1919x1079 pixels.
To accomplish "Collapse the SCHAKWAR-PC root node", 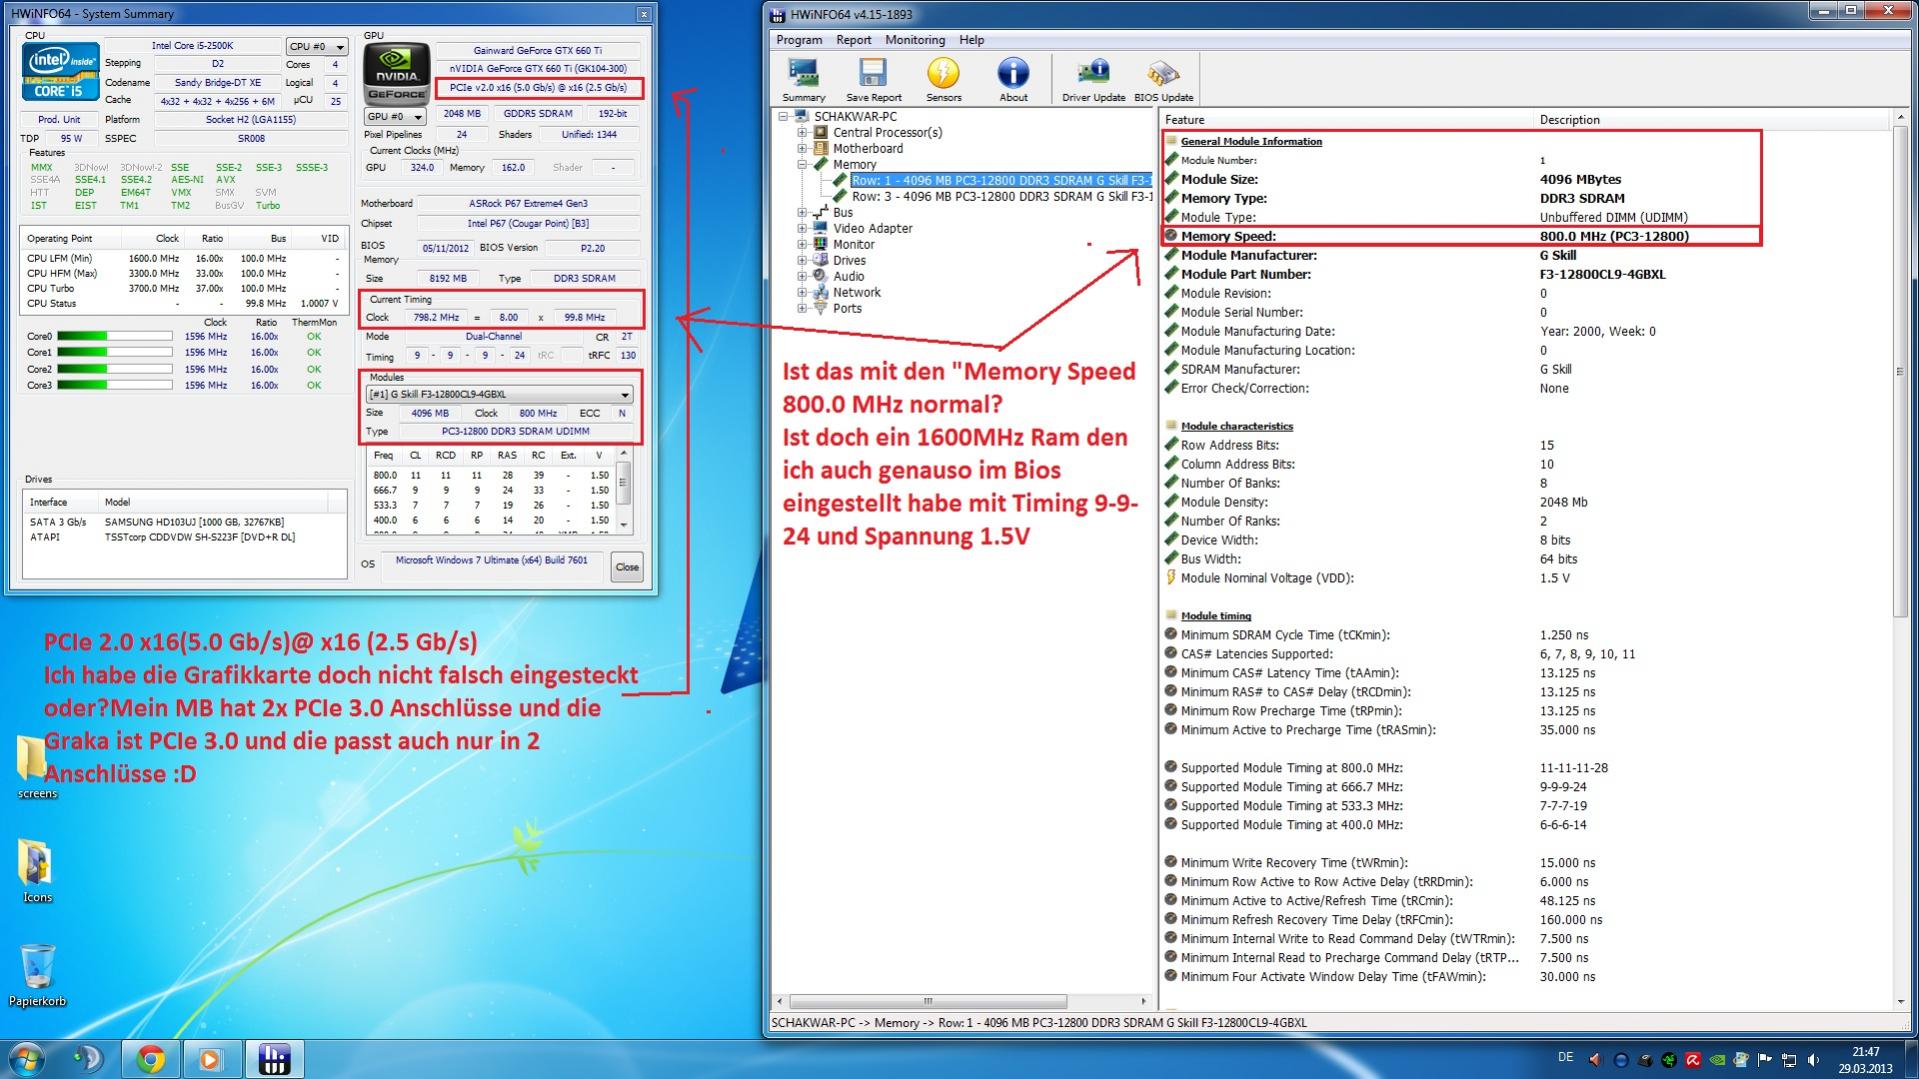I will click(784, 116).
